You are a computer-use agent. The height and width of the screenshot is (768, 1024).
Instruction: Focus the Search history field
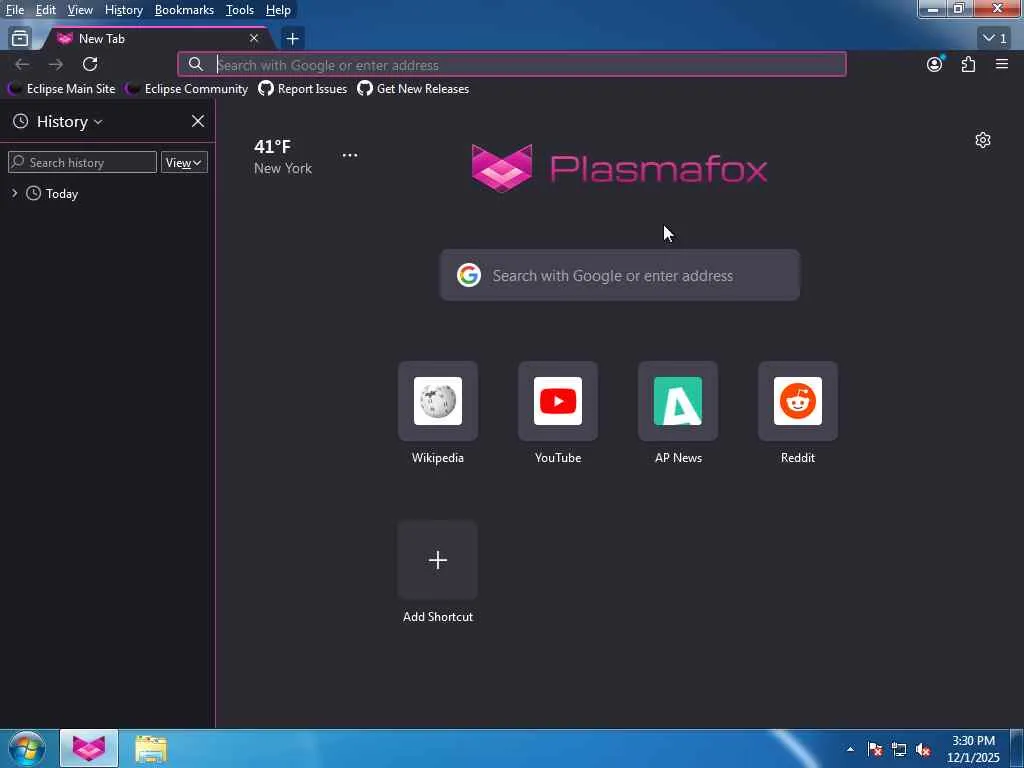[x=82, y=163]
